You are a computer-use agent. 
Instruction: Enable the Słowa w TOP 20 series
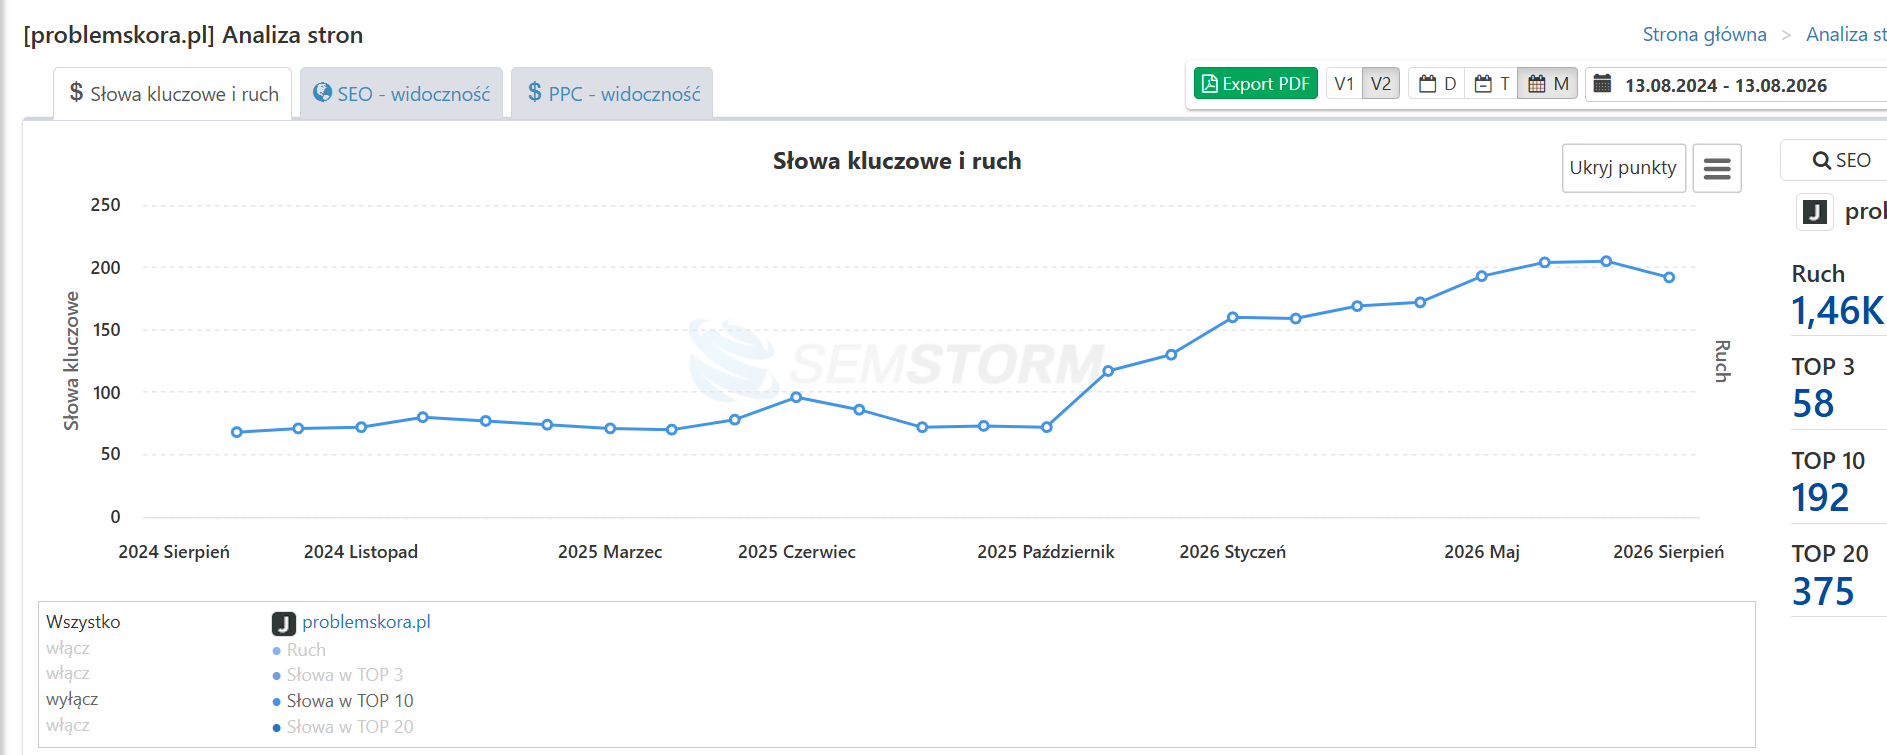pyautogui.click(x=68, y=725)
